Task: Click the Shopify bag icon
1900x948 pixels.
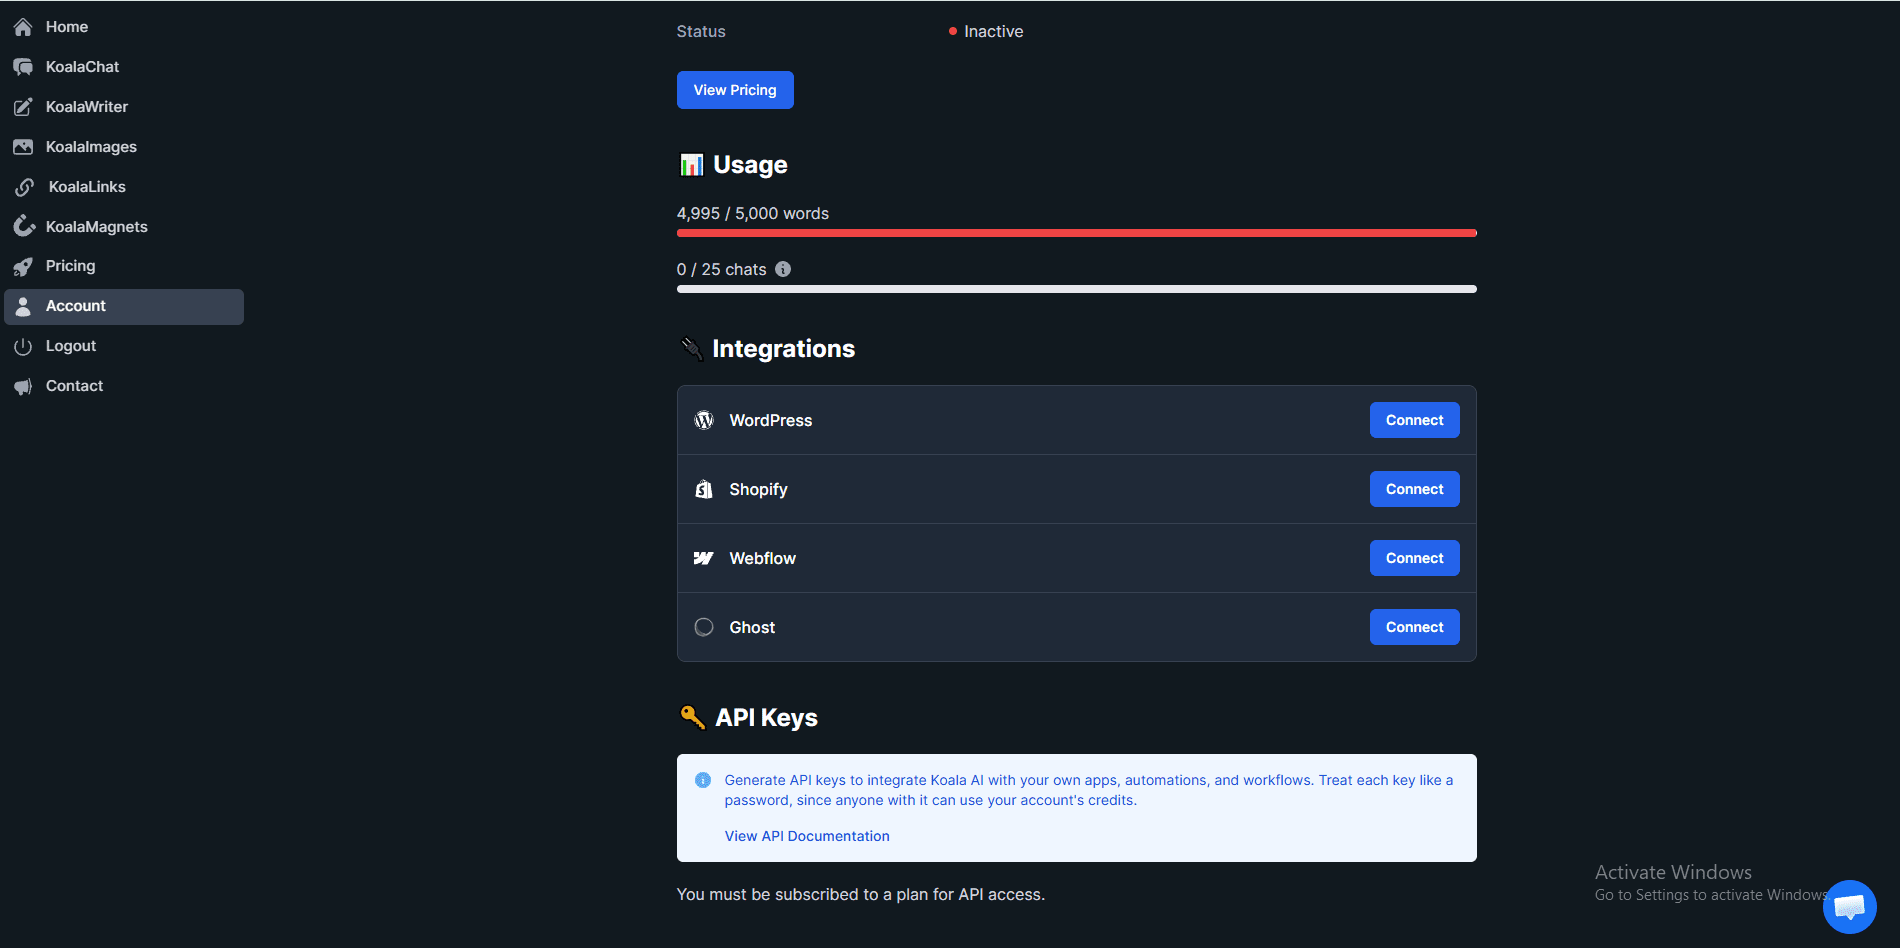Action: pyautogui.click(x=704, y=489)
